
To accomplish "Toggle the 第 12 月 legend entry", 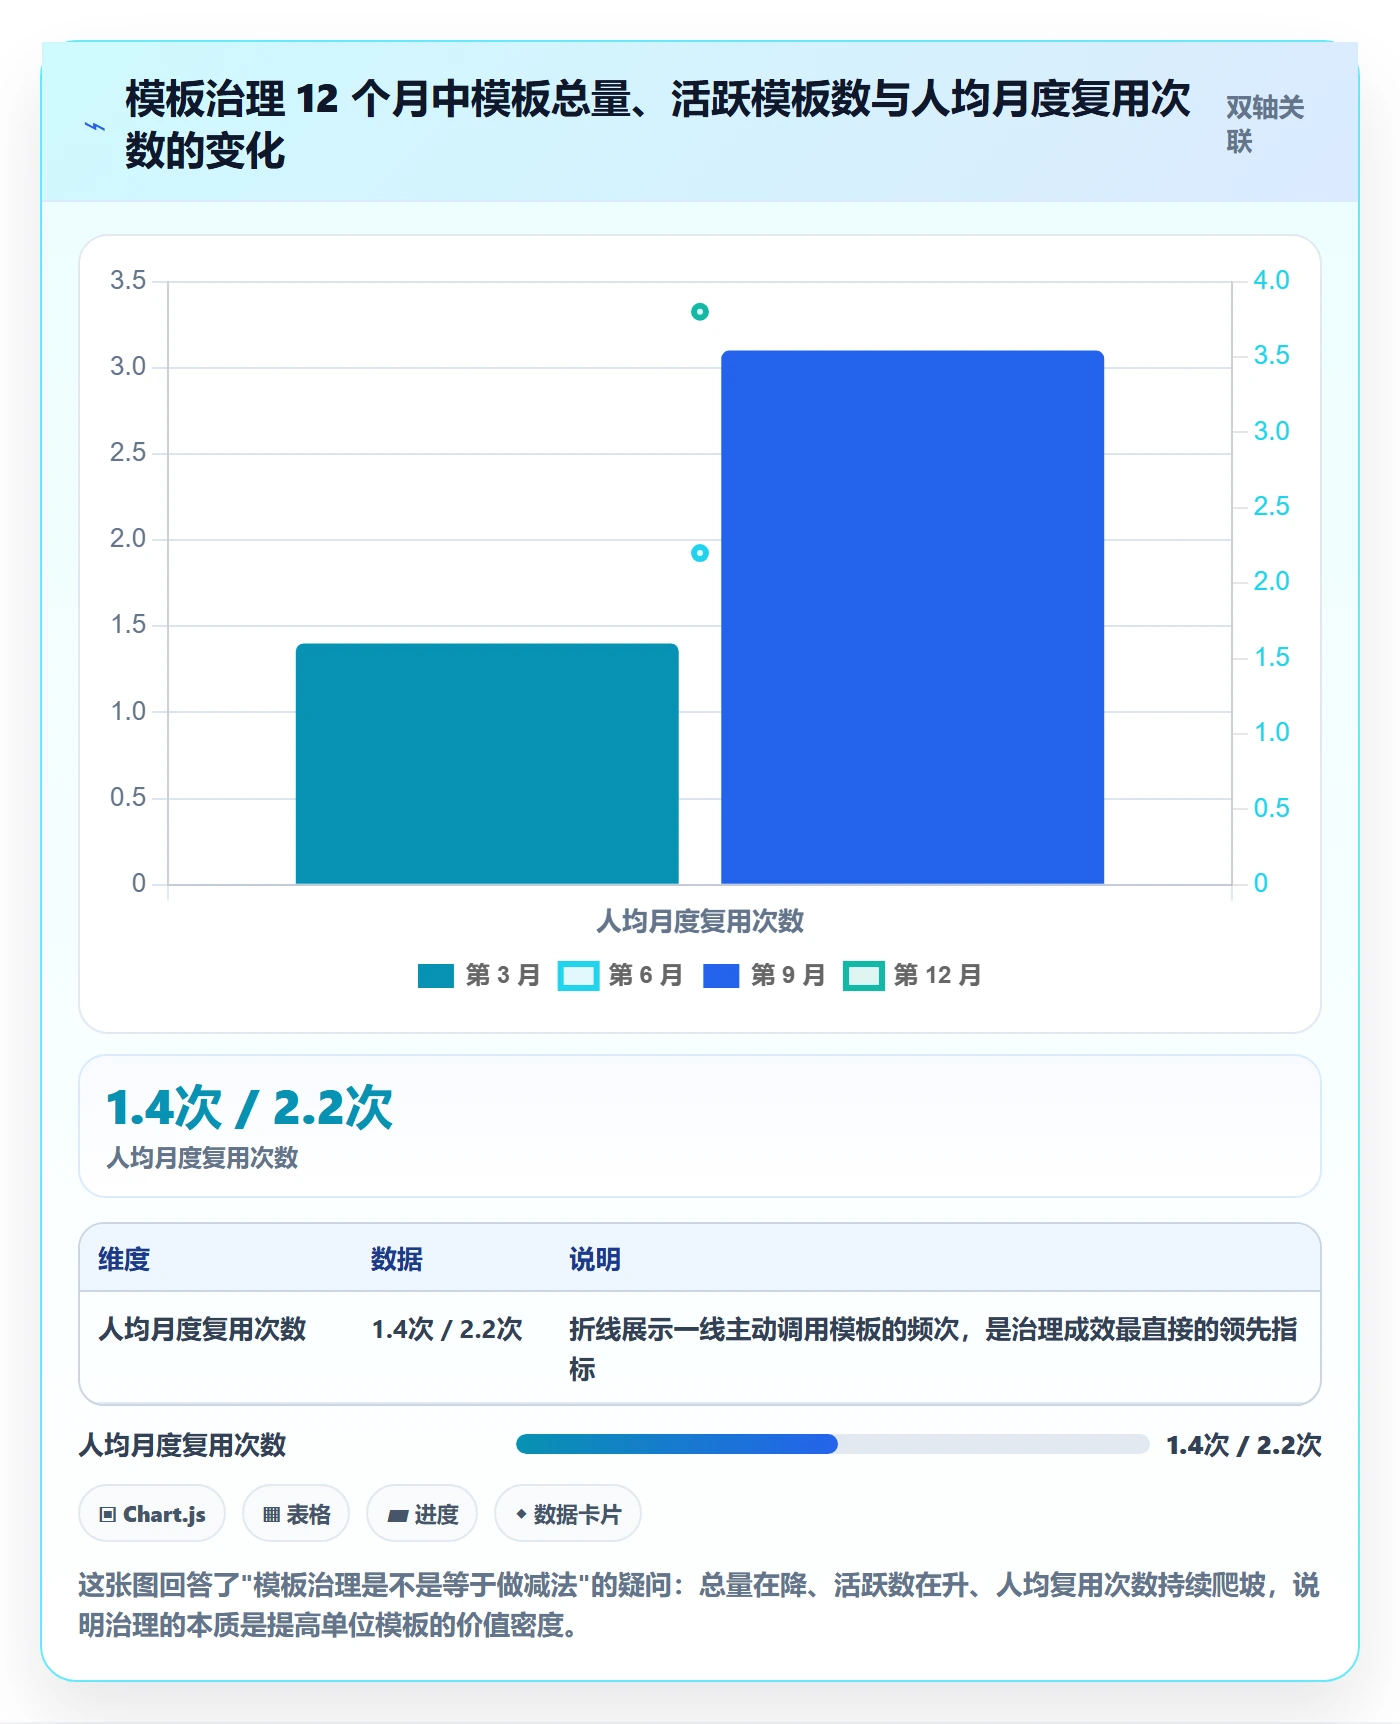I will click(x=912, y=975).
